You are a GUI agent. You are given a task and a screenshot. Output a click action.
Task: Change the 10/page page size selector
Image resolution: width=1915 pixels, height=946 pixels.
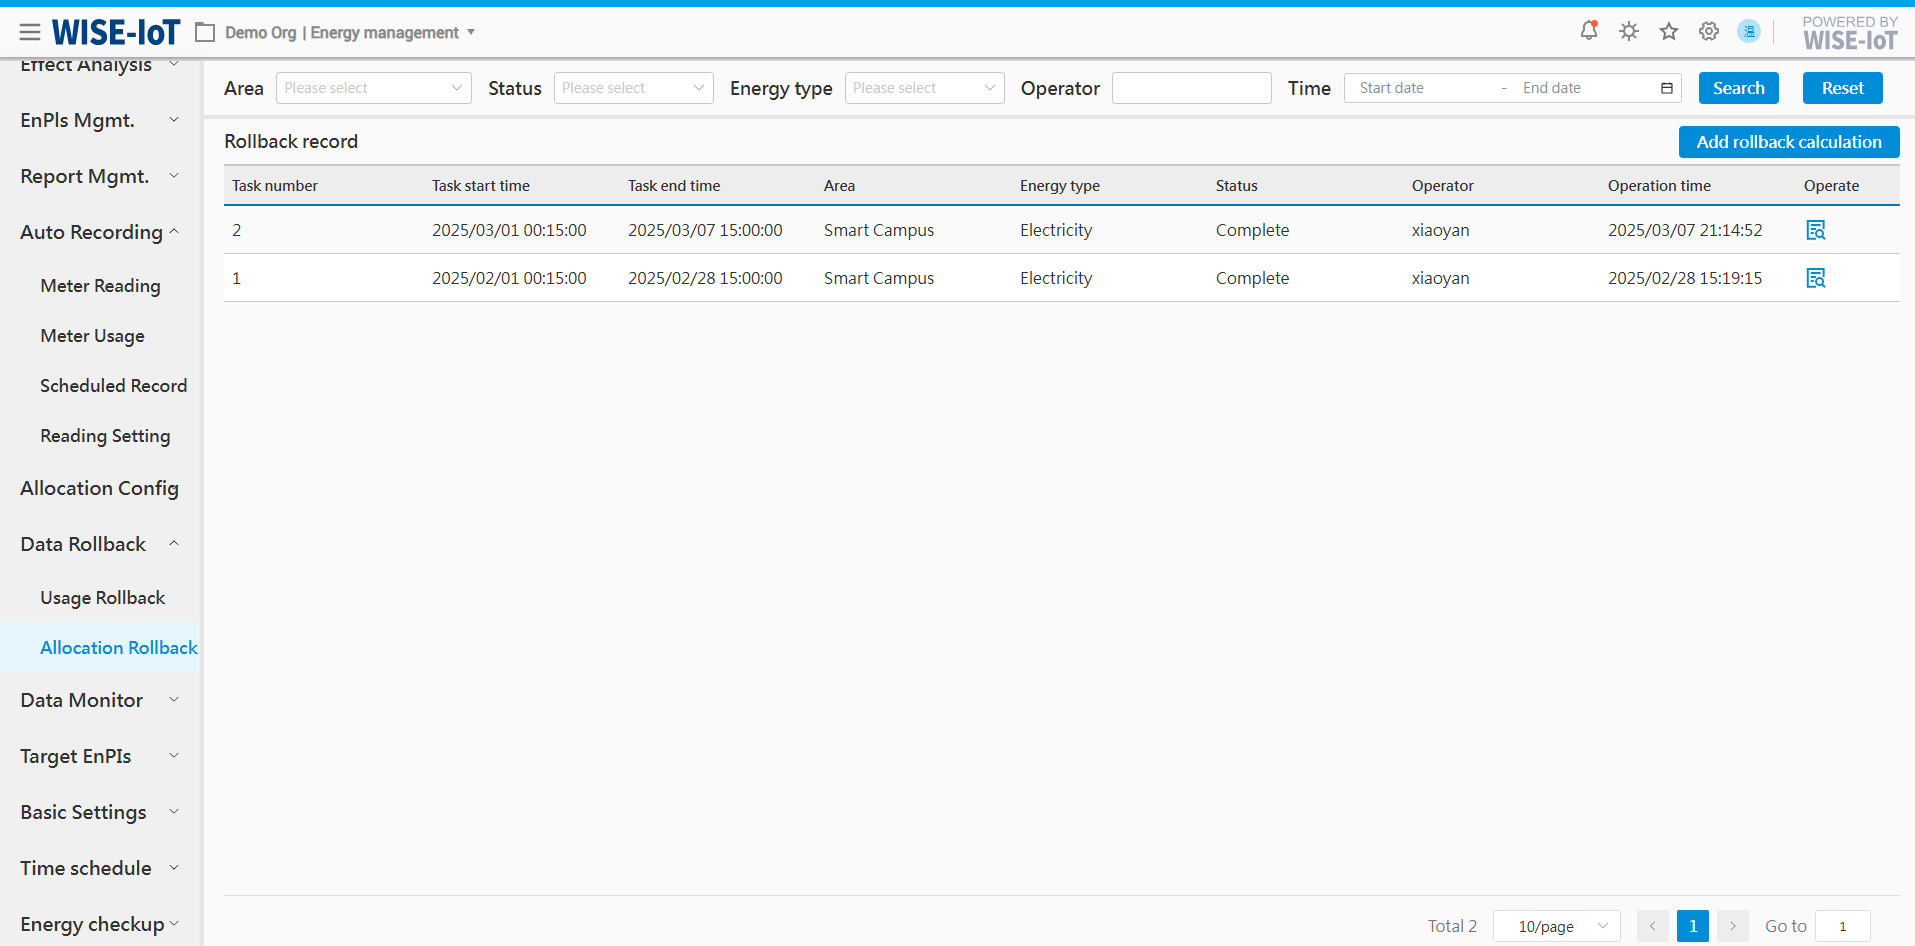[x=1556, y=926]
